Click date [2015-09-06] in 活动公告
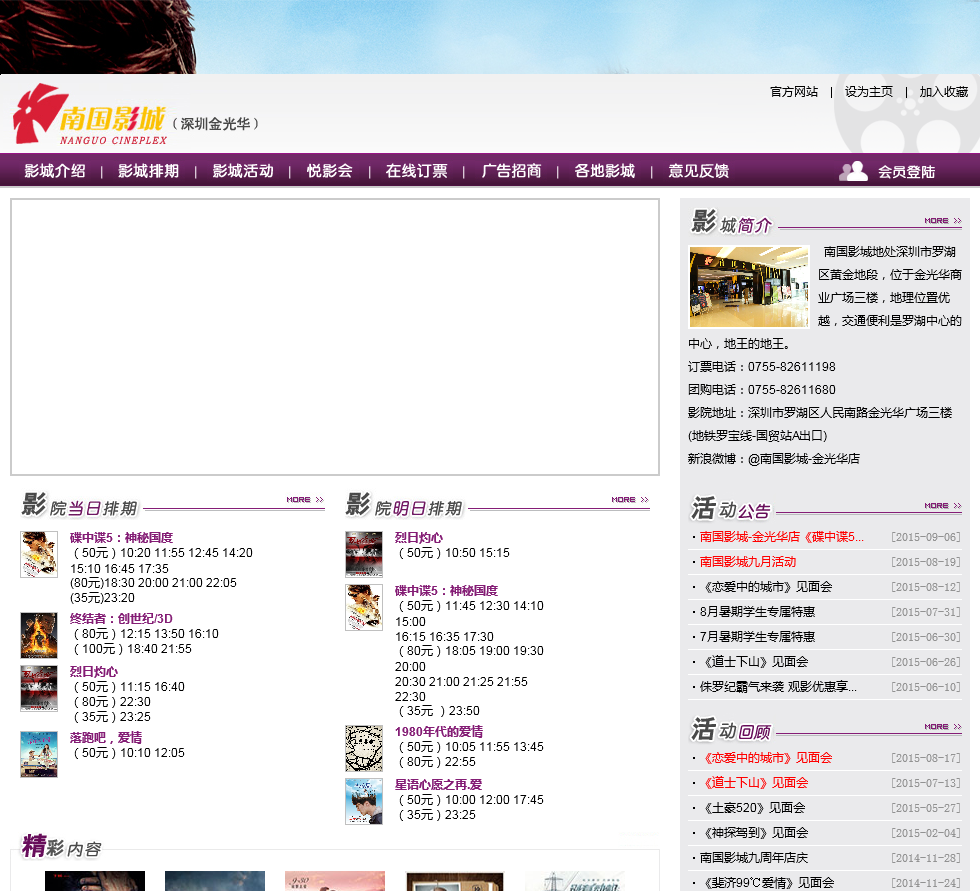The image size is (980, 891). coord(926,537)
